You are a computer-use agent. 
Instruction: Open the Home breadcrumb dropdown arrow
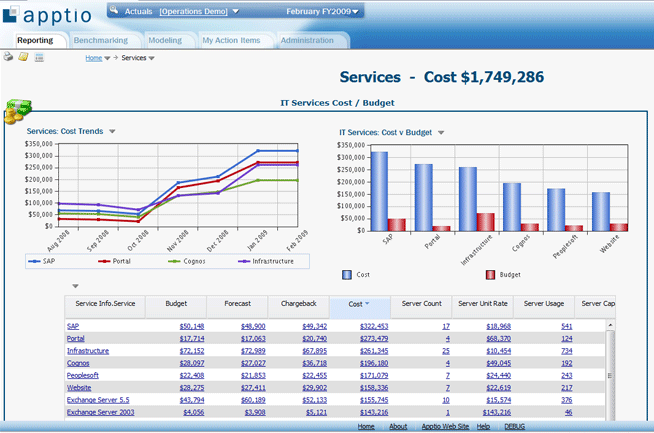[x=107, y=58]
